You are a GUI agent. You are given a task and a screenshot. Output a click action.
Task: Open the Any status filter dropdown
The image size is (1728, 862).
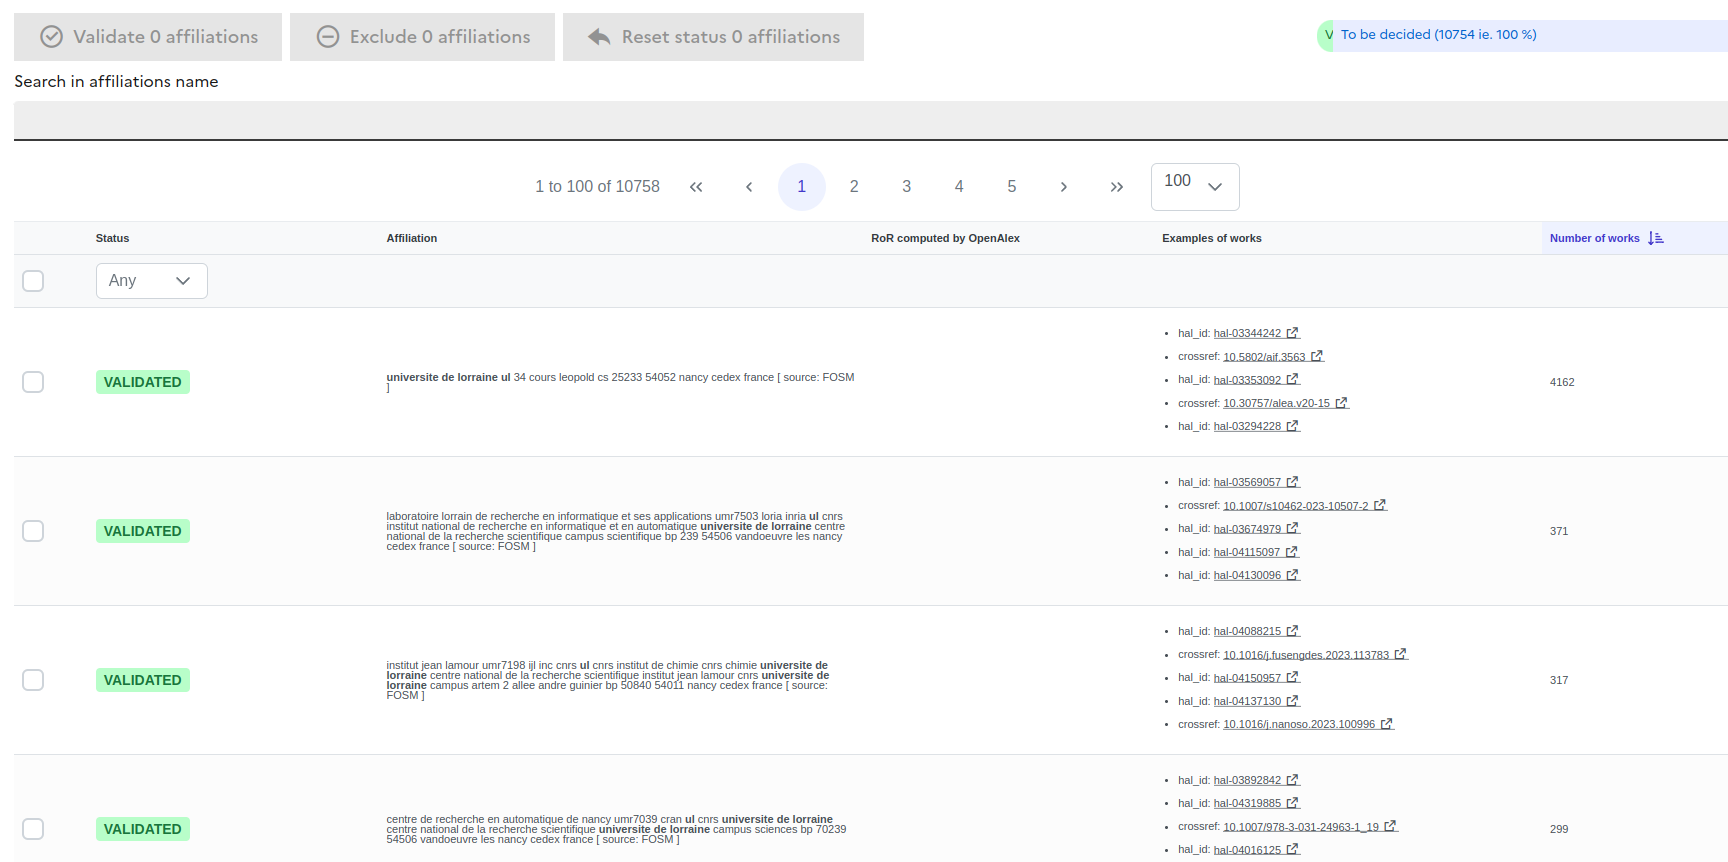point(151,281)
